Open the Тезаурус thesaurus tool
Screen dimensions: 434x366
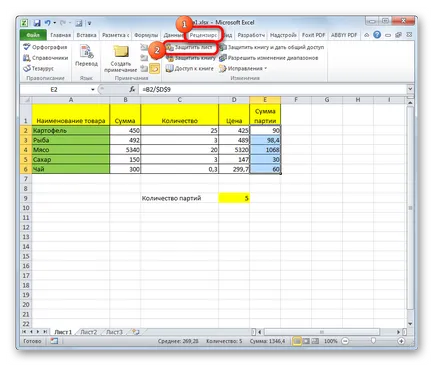38,68
